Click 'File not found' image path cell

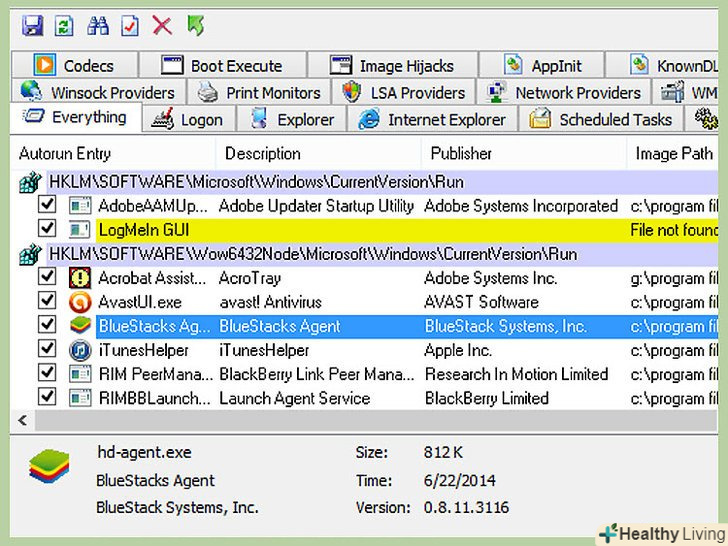point(674,230)
